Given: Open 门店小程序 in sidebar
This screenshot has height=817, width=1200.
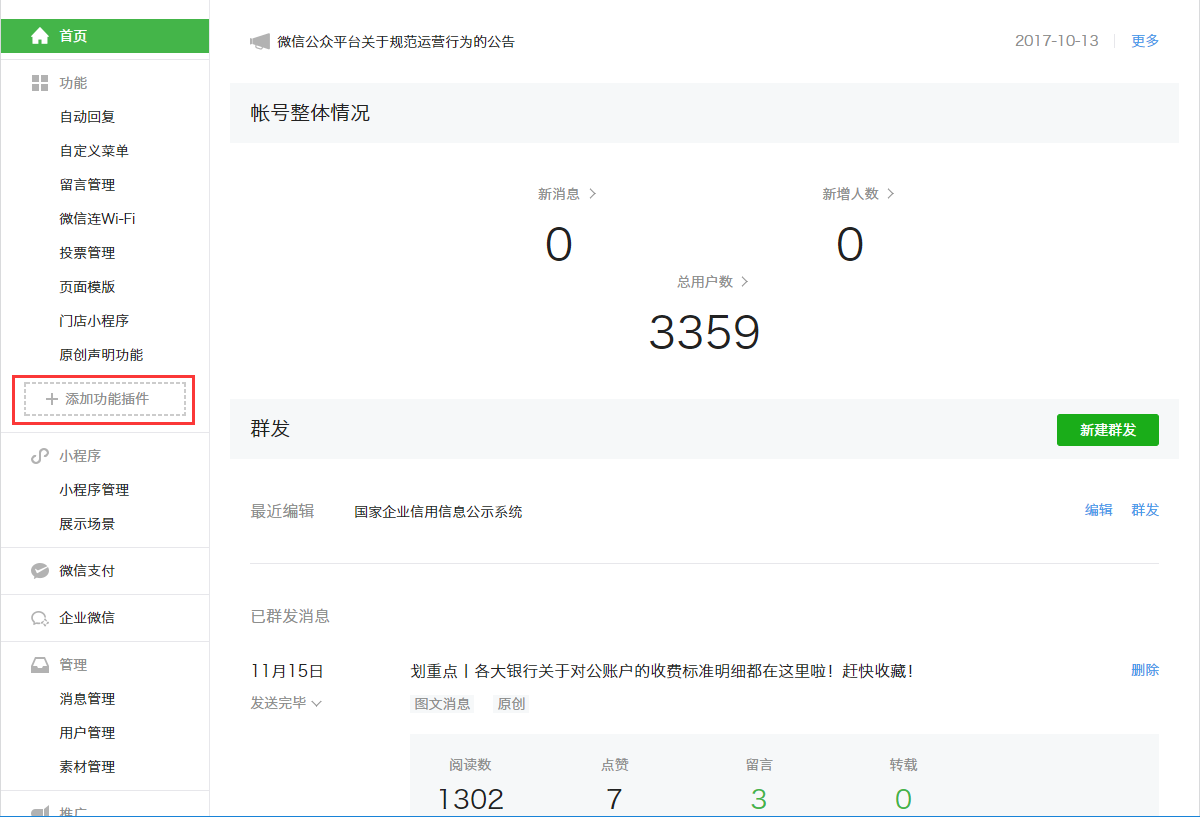Looking at the screenshot, I should click(94, 321).
